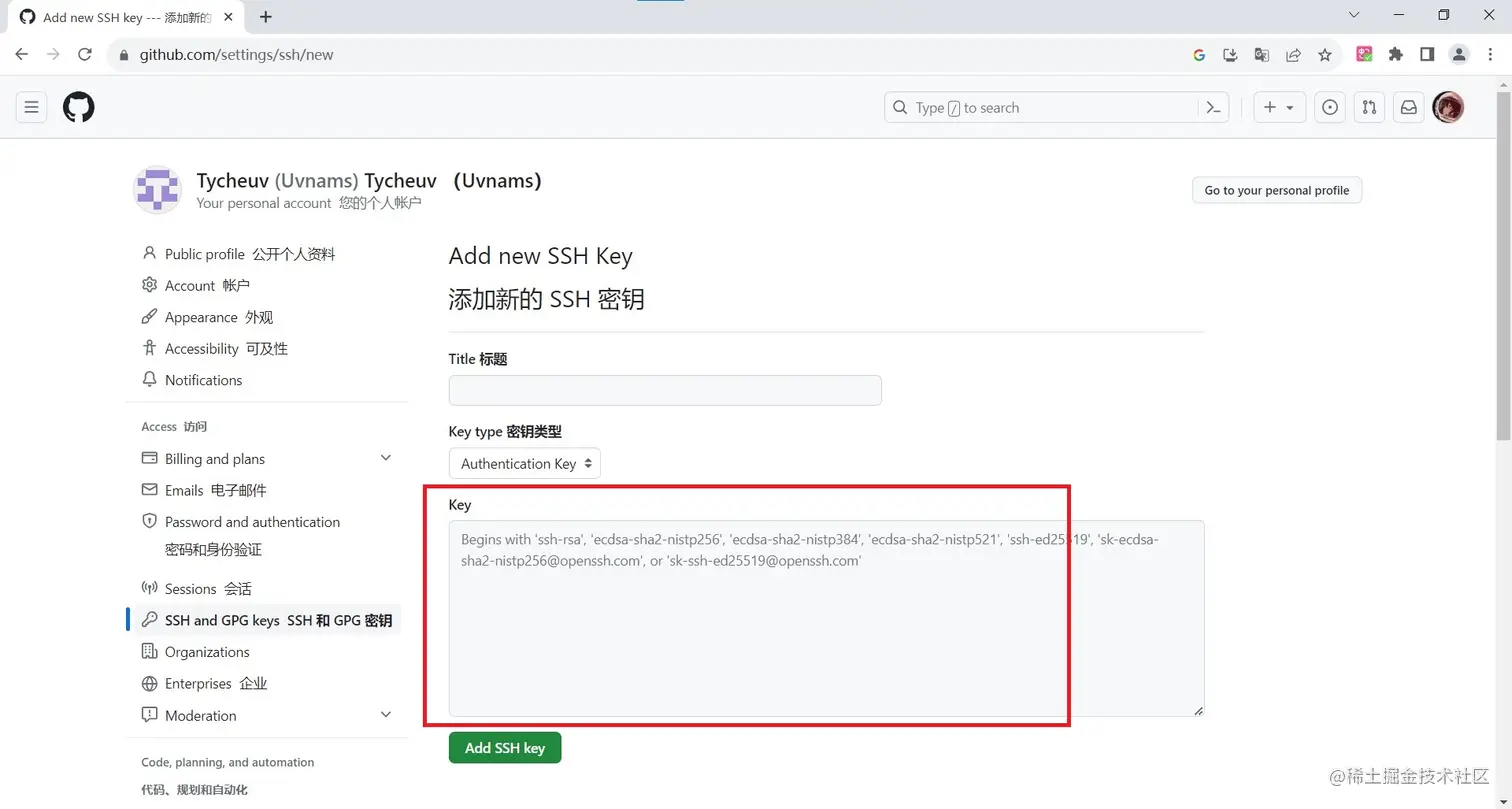Click the GitHub Octocat logo
The height and width of the screenshot is (809, 1512).
tap(79, 107)
